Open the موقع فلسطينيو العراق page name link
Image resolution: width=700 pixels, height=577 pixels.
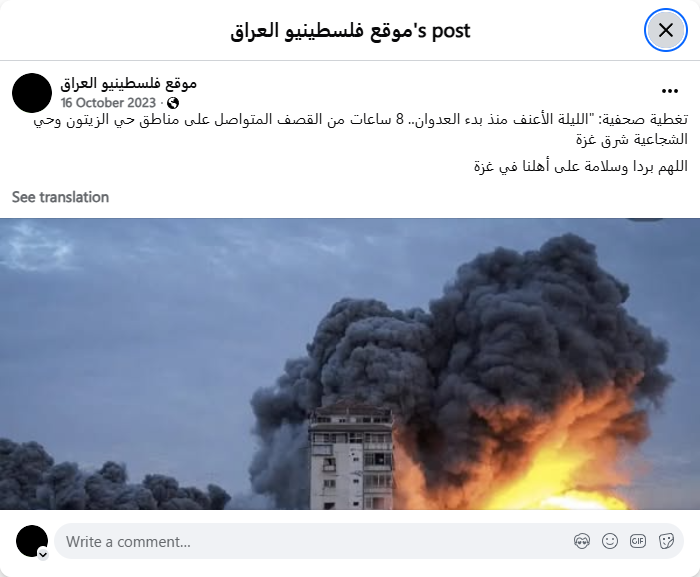pyautogui.click(x=129, y=84)
